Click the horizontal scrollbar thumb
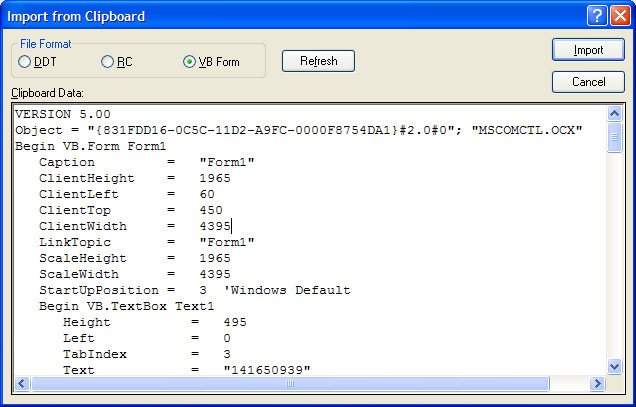The width and height of the screenshot is (636, 407). tap(290, 383)
